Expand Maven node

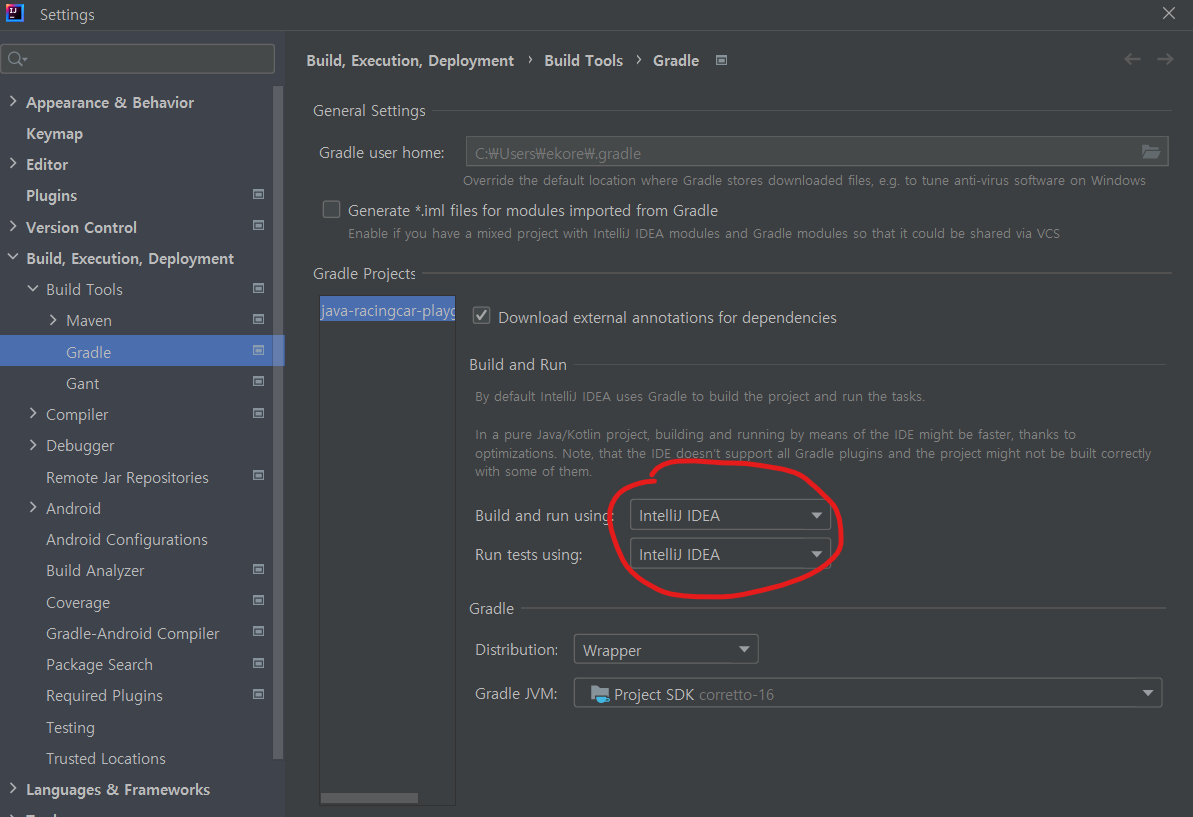[52, 320]
